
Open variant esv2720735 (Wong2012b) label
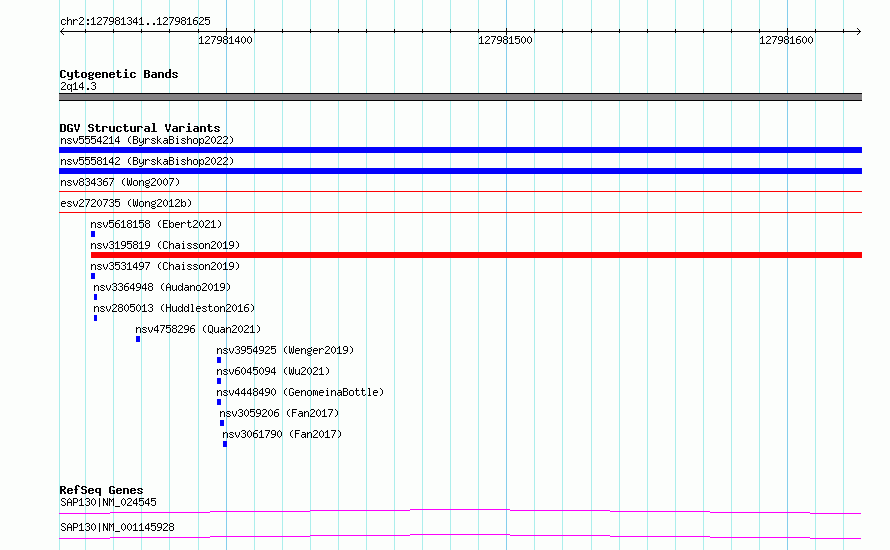tap(126, 203)
